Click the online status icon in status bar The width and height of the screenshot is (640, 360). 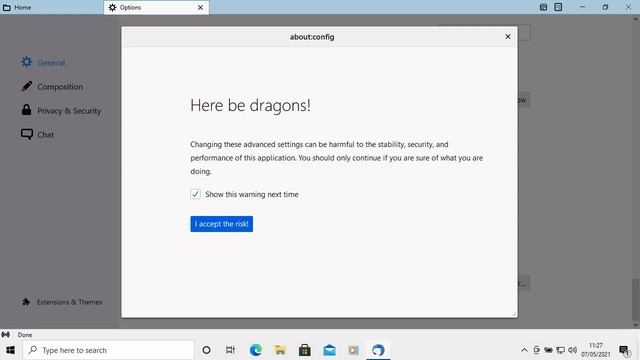click(x=6, y=335)
